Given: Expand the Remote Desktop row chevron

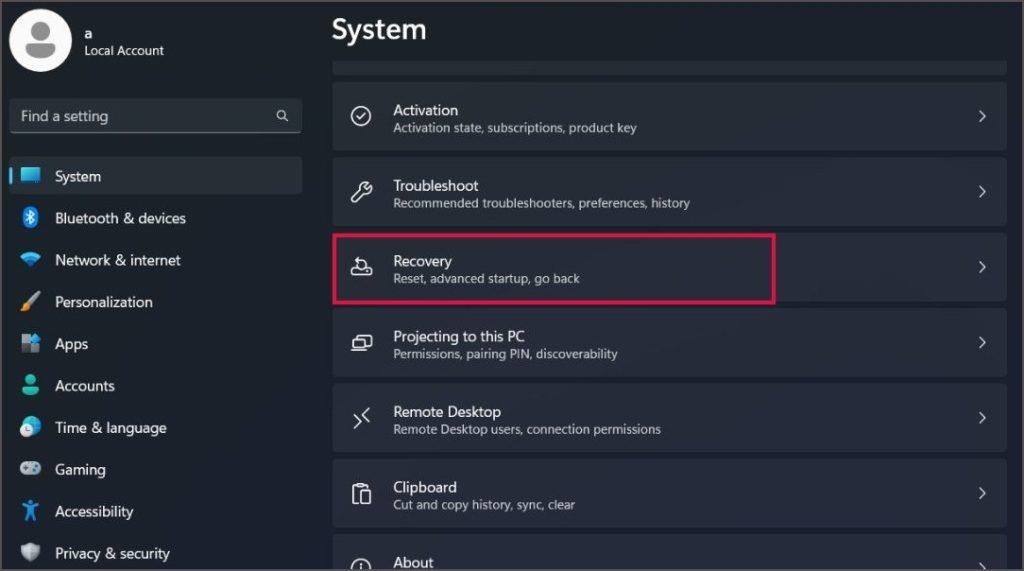Looking at the screenshot, I should coord(982,417).
